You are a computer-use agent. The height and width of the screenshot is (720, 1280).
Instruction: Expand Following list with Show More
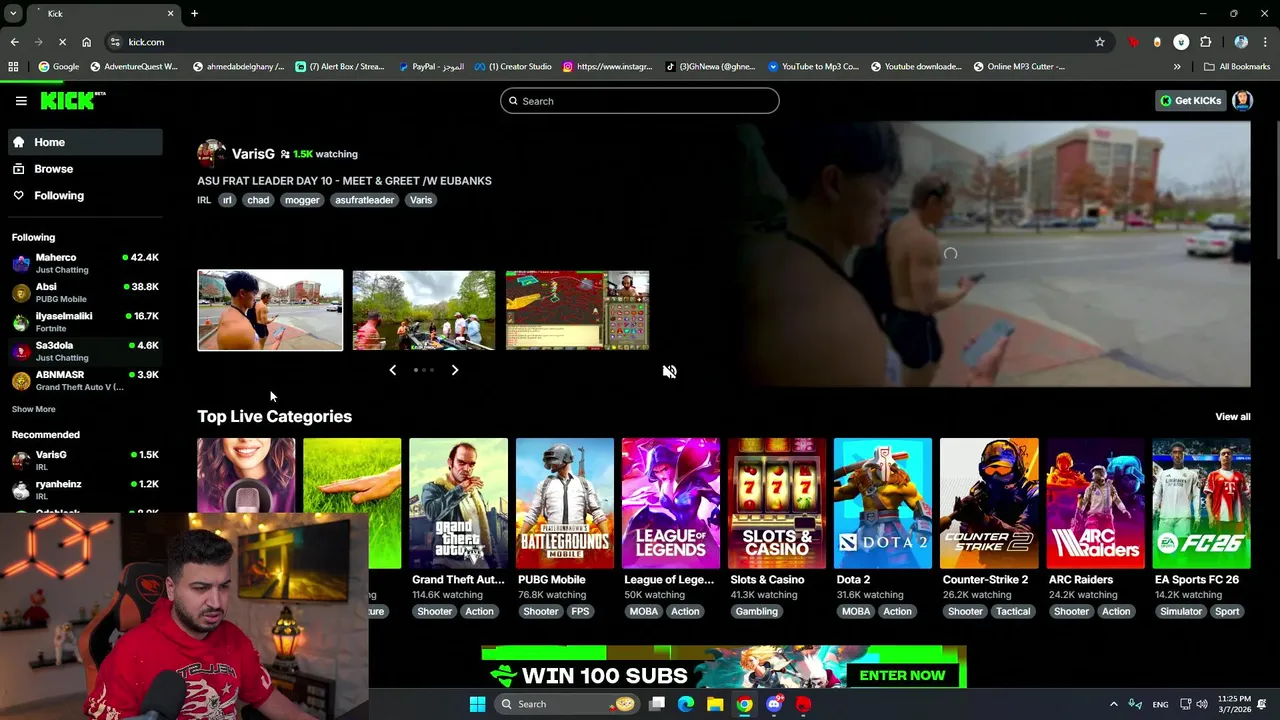[33, 409]
